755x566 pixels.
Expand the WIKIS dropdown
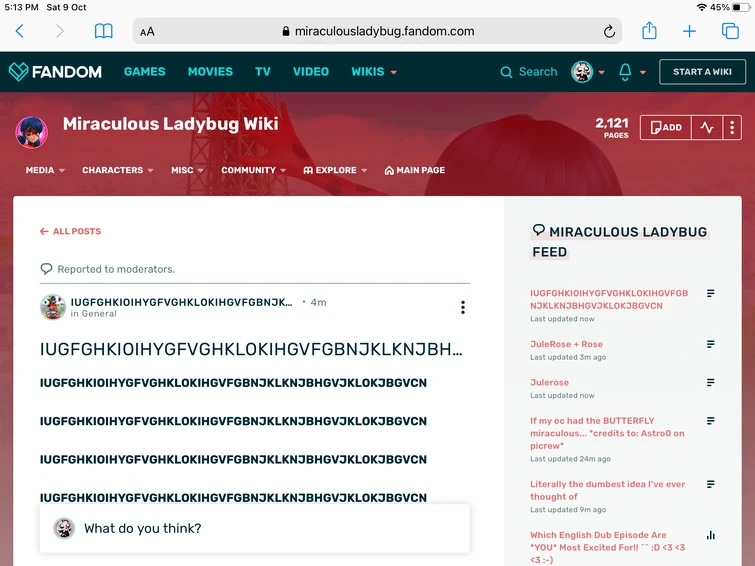click(374, 72)
